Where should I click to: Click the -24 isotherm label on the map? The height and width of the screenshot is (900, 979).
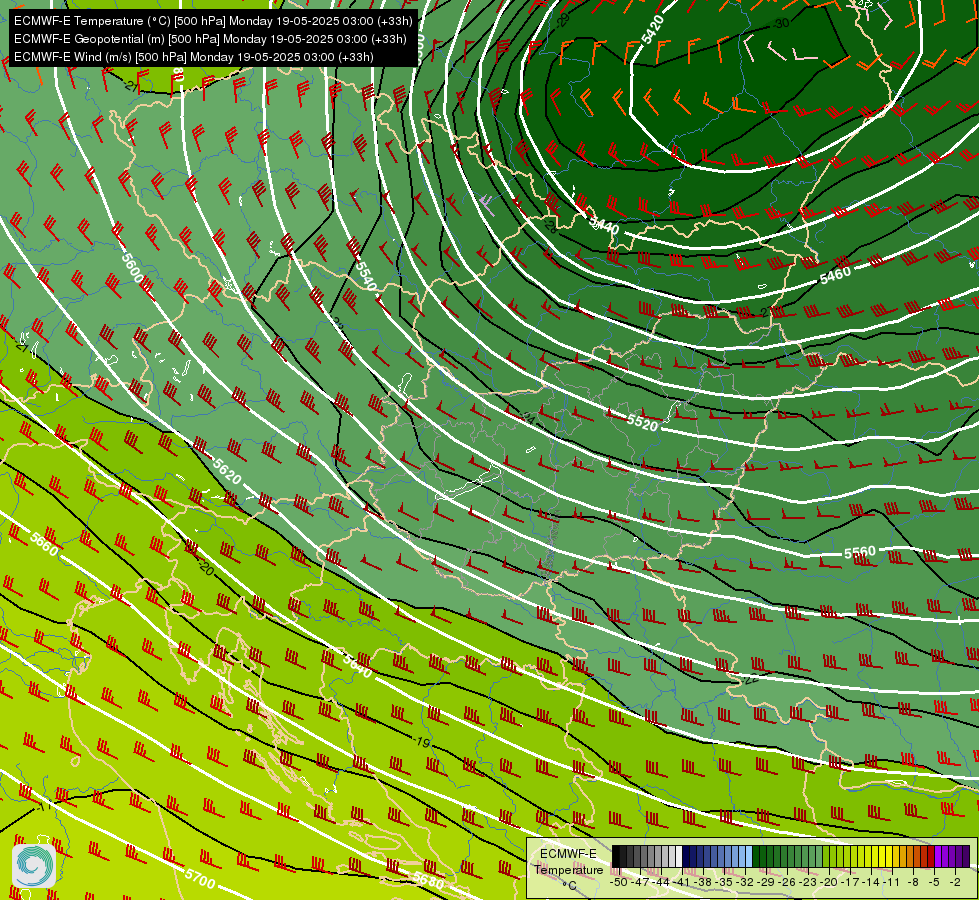[529, 417]
